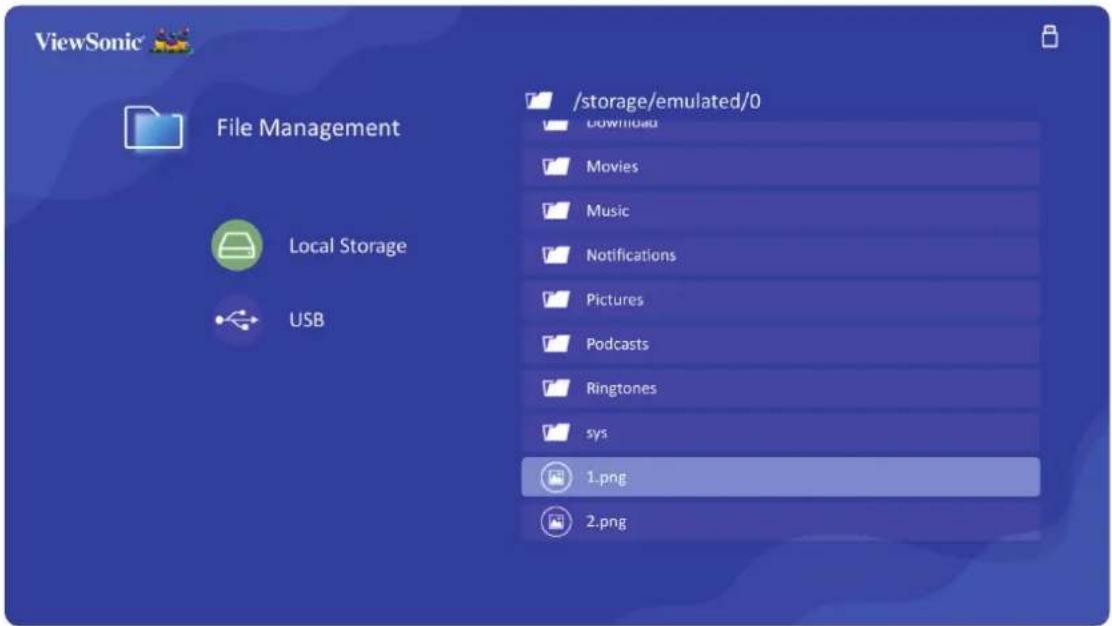Click the Ringtones folder icon
Image resolution: width=1112 pixels, height=626 pixels.
click(556, 388)
